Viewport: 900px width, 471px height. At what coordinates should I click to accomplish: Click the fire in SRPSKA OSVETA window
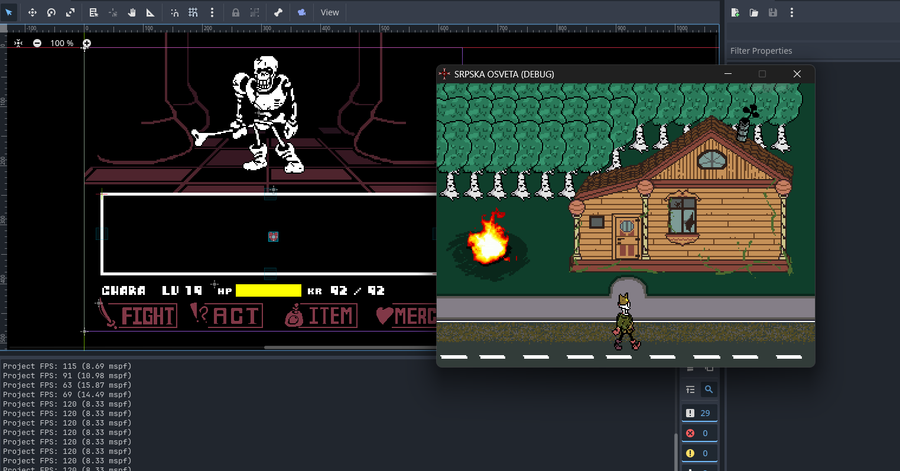[x=488, y=239]
